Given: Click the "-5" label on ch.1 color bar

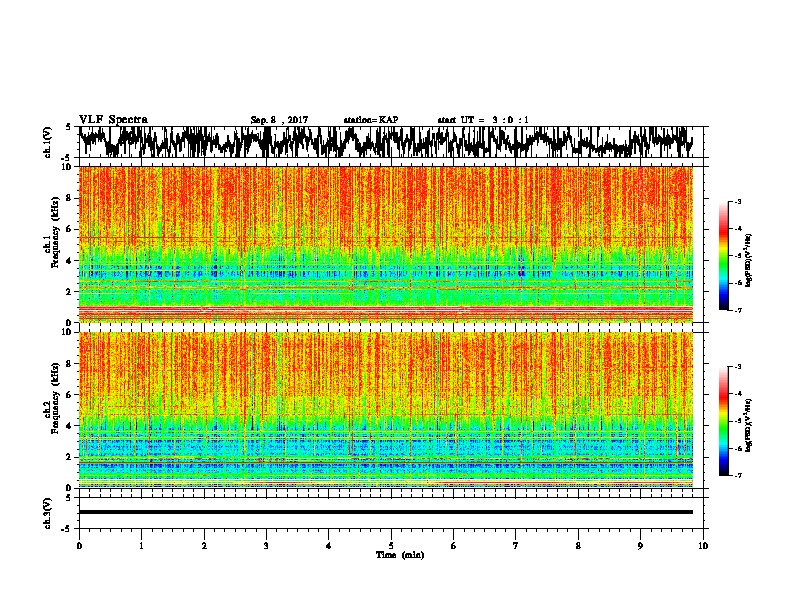Looking at the screenshot, I should pos(738,256).
